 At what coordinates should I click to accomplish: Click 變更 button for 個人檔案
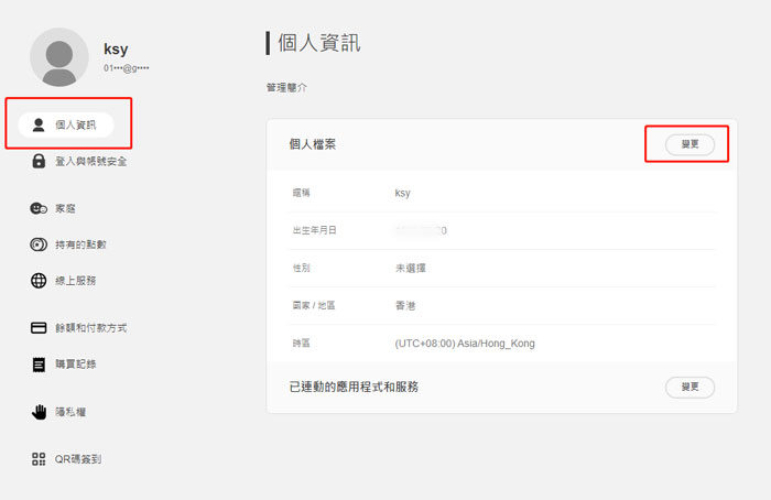[690, 145]
